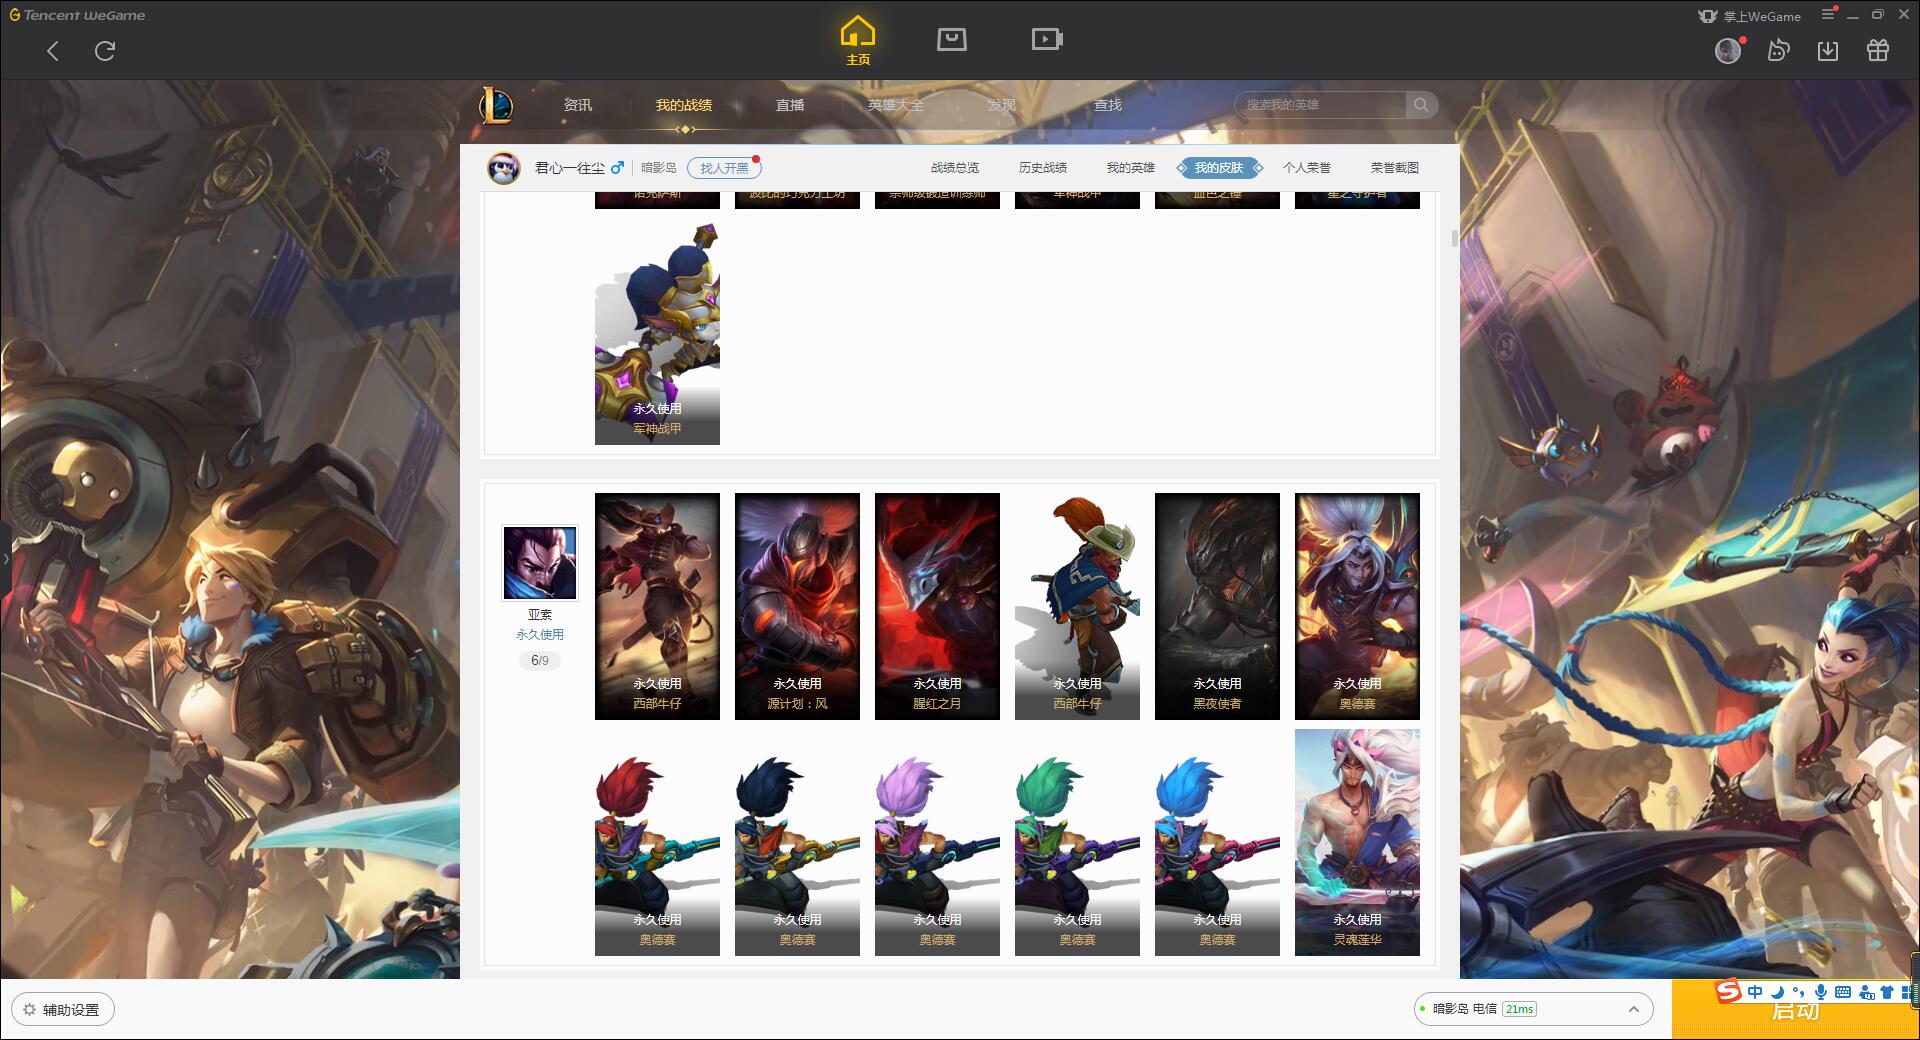Switch to 我的英雄 sub-tab
1920x1040 pixels.
tap(1131, 168)
